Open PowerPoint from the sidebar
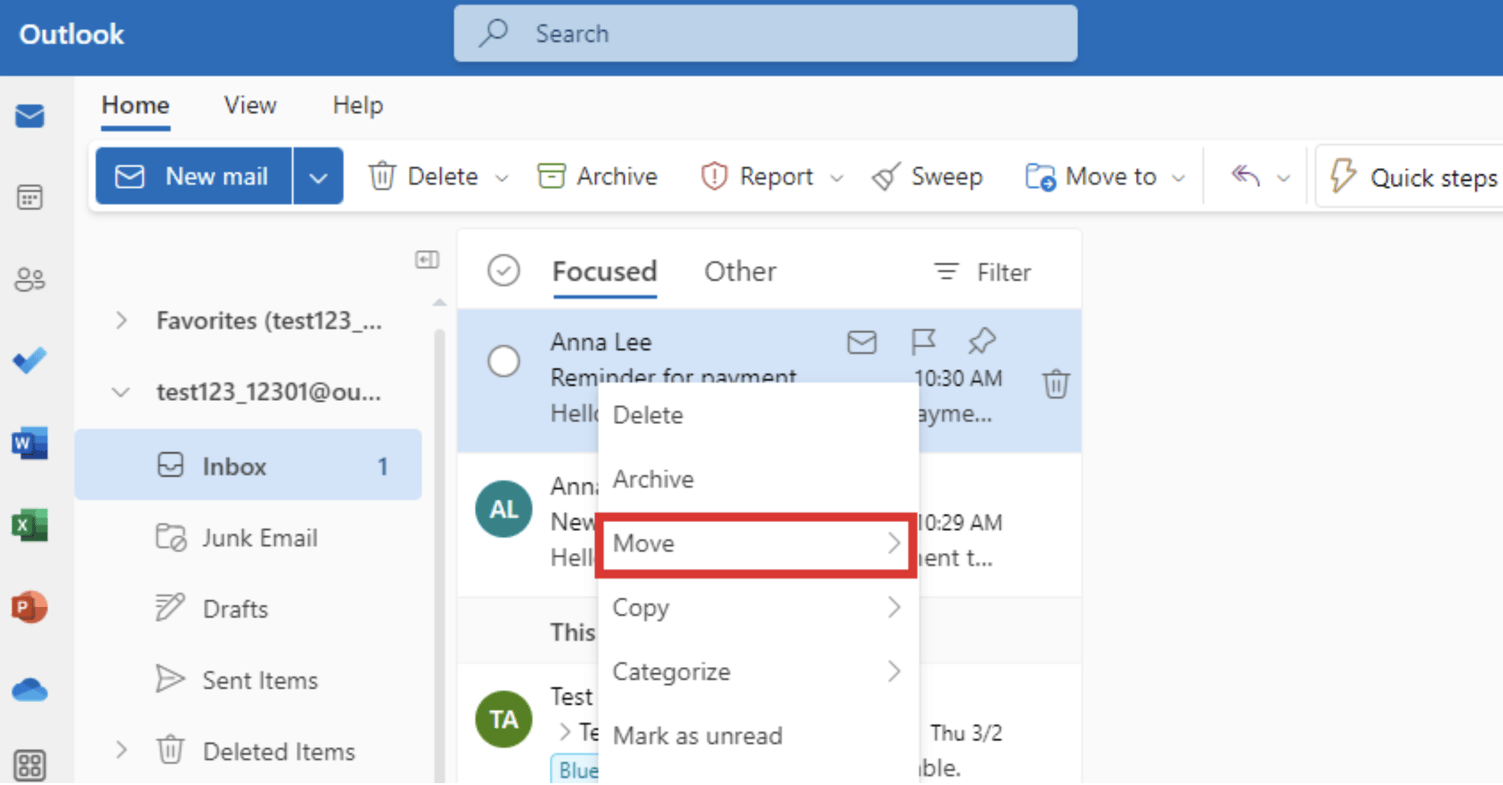The image size is (1503, 785). 30,607
